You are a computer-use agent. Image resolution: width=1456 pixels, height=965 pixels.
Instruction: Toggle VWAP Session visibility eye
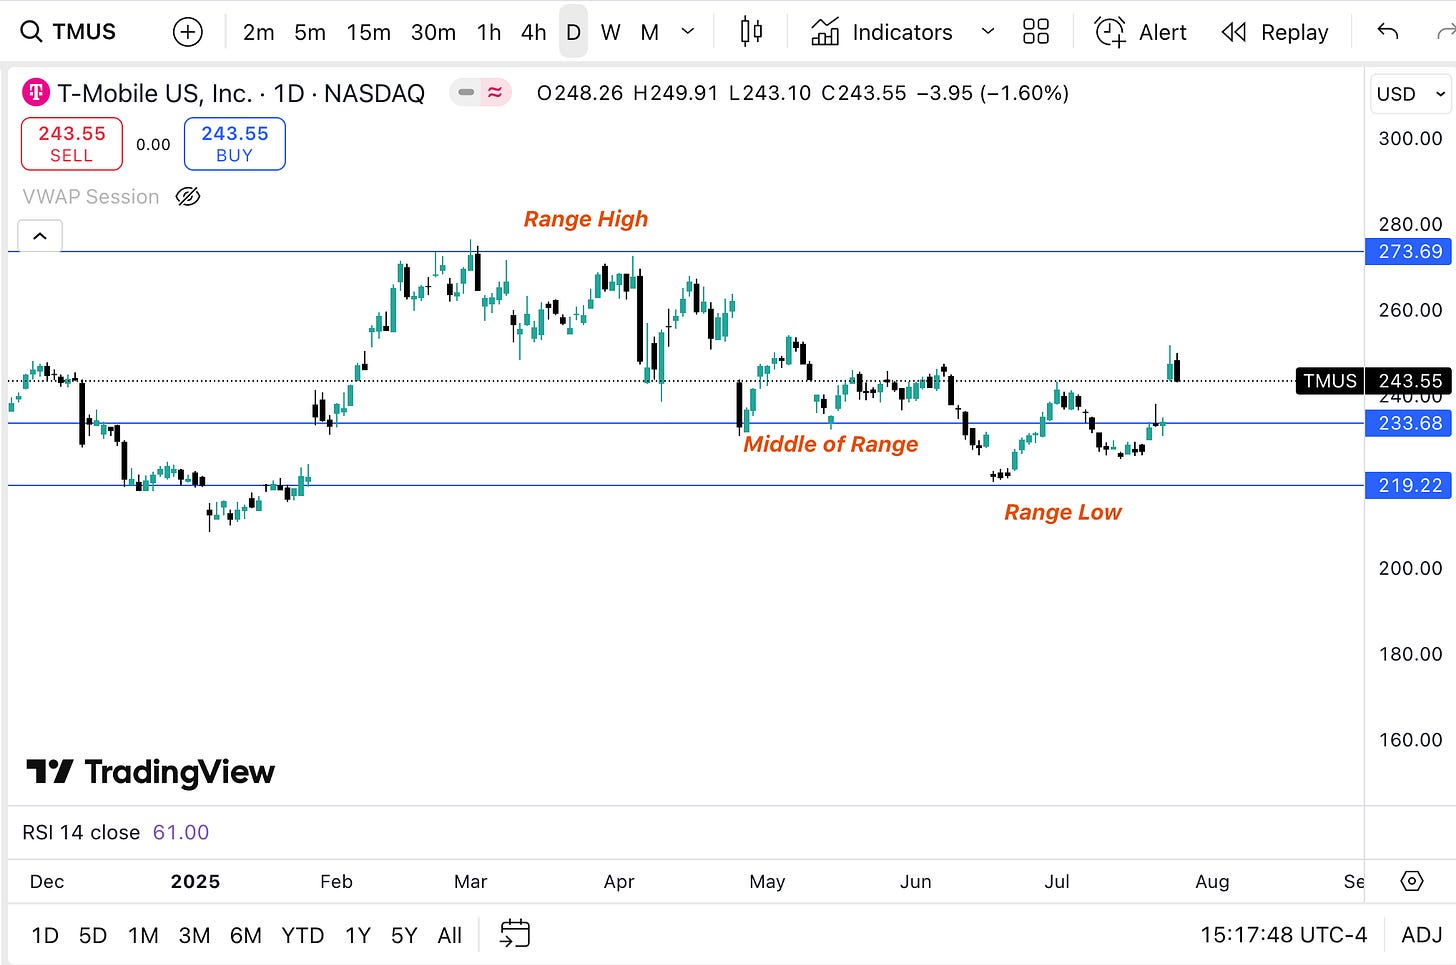(x=188, y=197)
